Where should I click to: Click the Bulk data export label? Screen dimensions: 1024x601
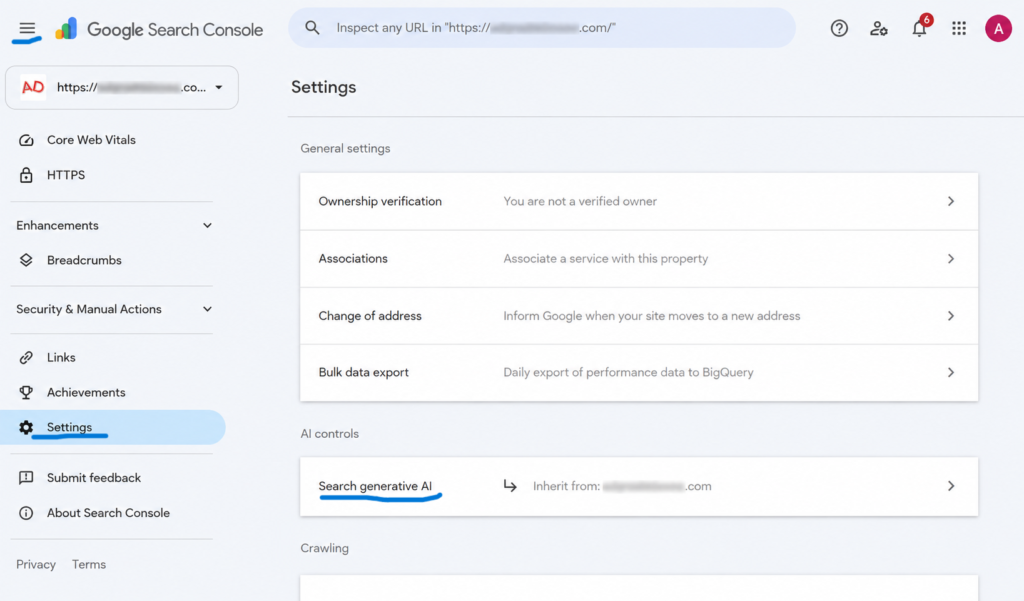pyautogui.click(x=364, y=372)
